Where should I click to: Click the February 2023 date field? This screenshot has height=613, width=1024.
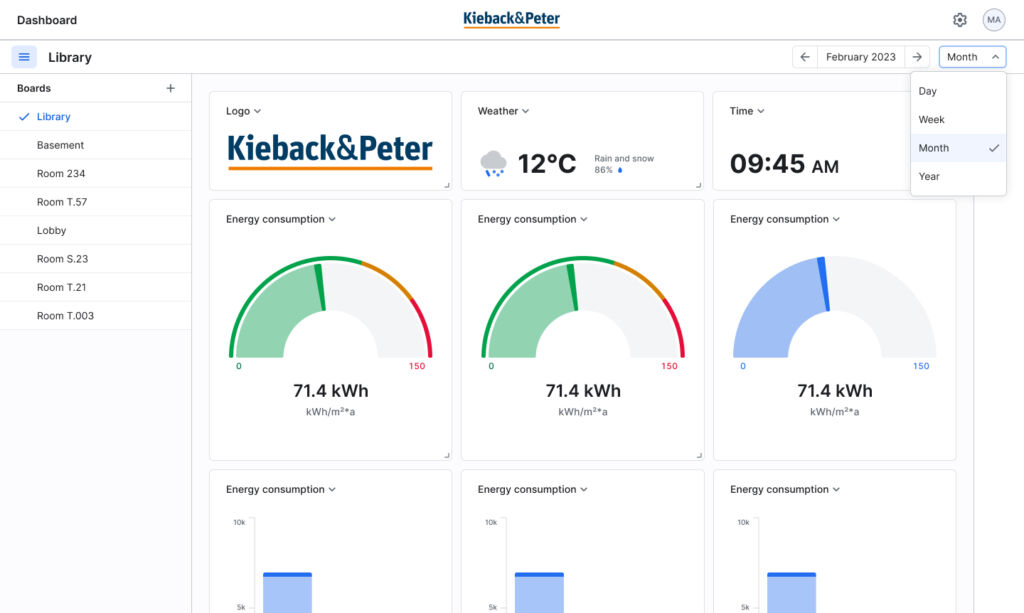coord(861,57)
